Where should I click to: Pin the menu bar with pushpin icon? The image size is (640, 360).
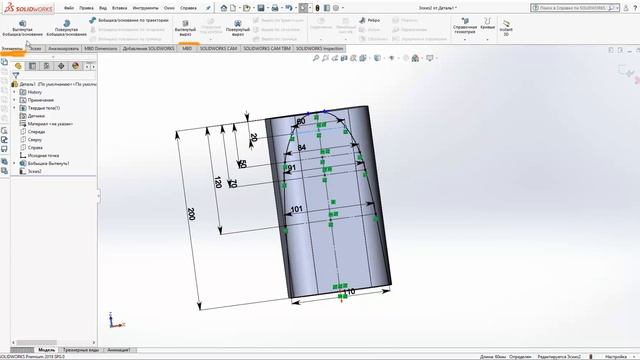(x=208, y=8)
